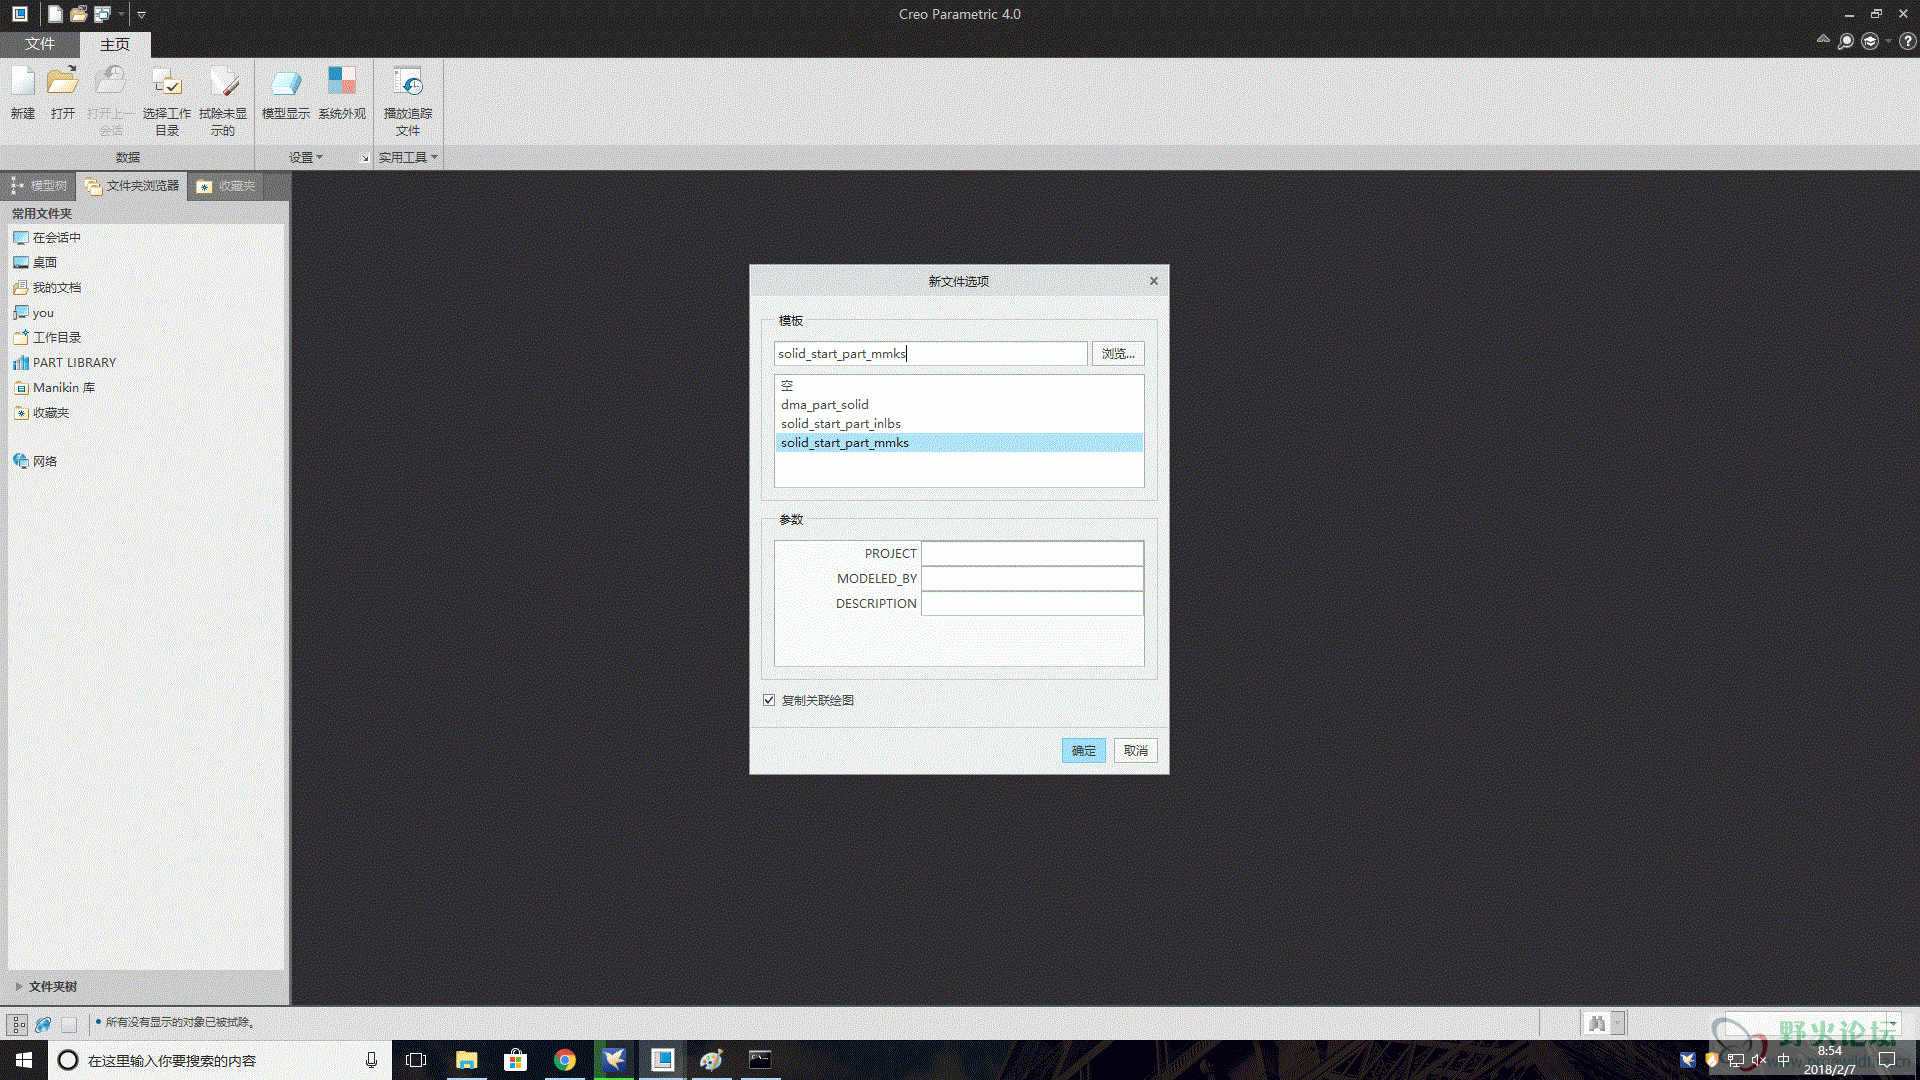
Task: Open 在会话中 folder in navigator
Action: click(47, 238)
